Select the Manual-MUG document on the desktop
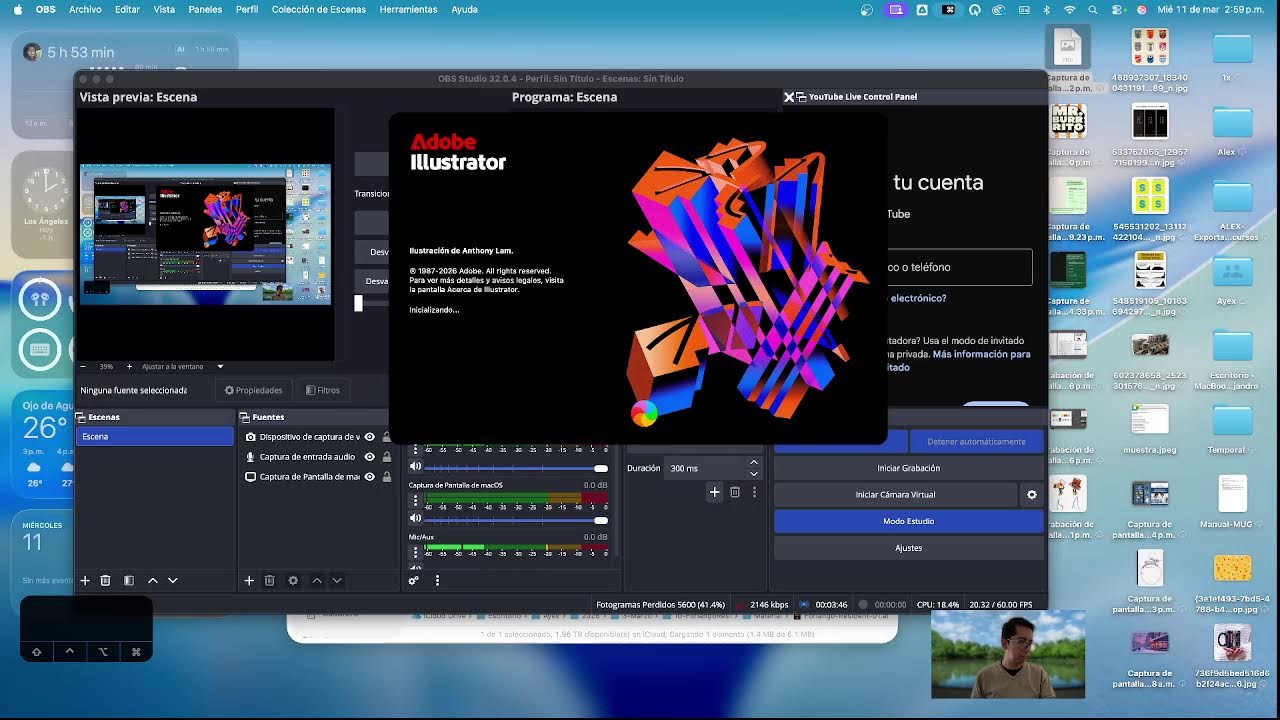Image resolution: width=1280 pixels, height=720 pixels. pos(1232,502)
